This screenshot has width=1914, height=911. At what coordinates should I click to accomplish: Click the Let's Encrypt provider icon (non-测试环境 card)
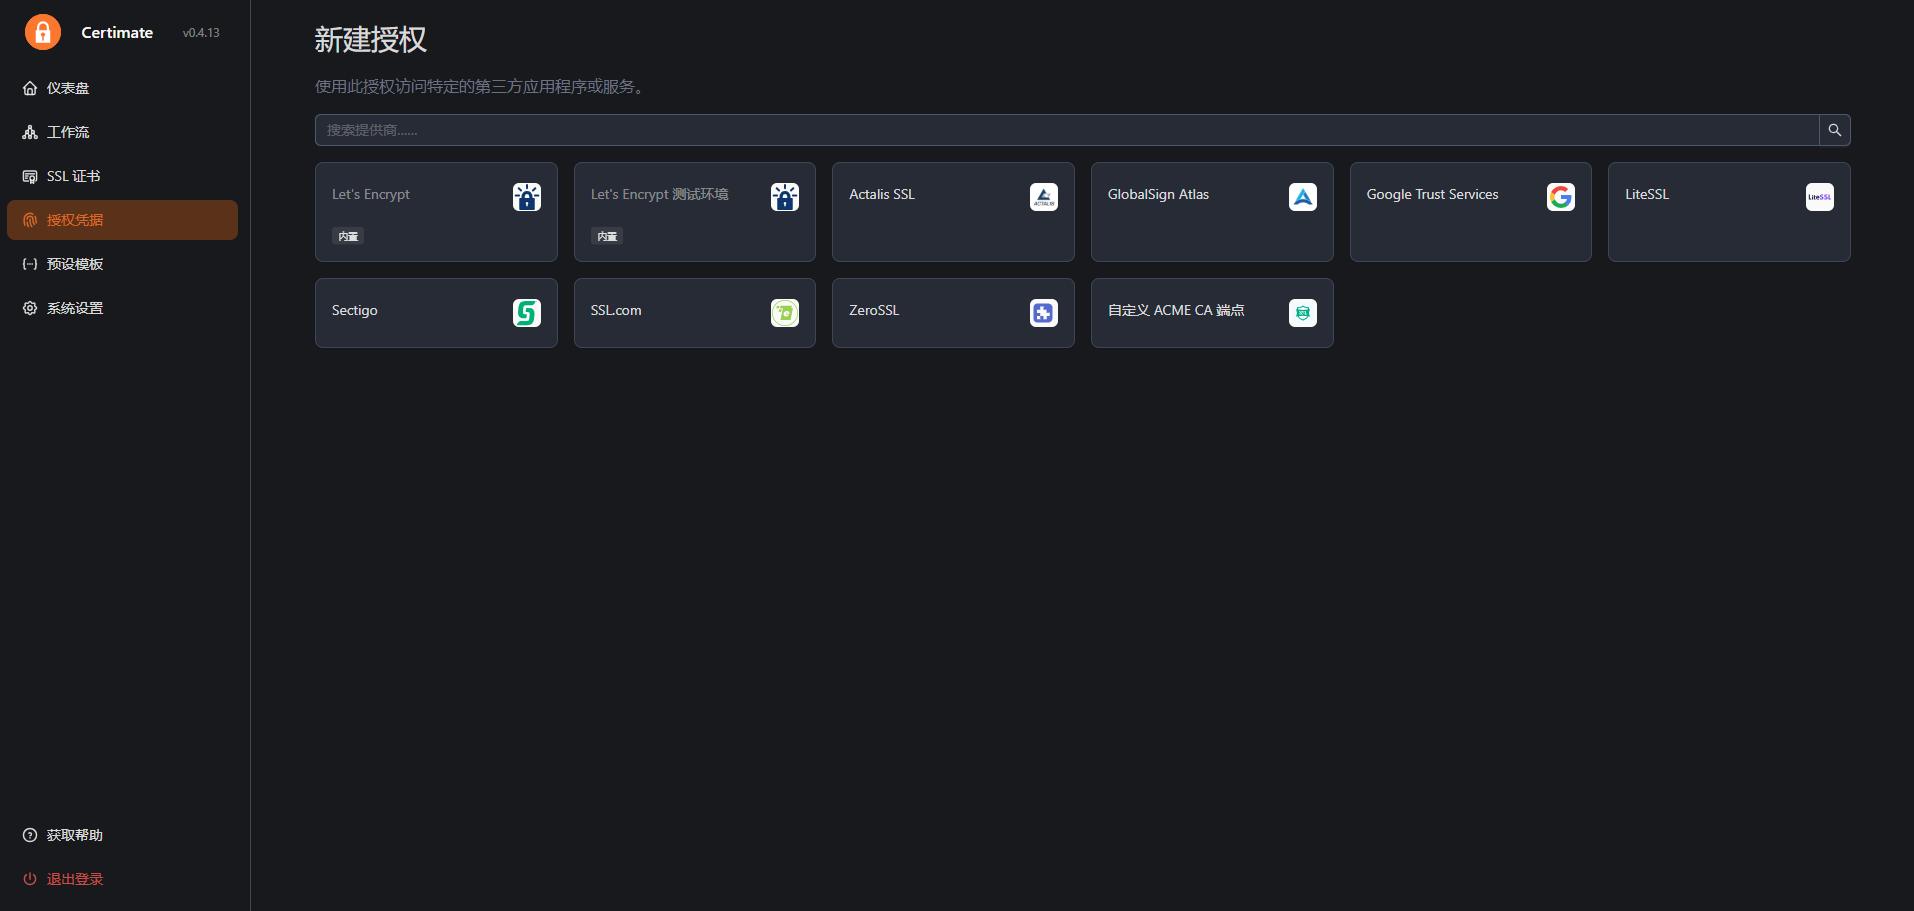[x=527, y=197]
